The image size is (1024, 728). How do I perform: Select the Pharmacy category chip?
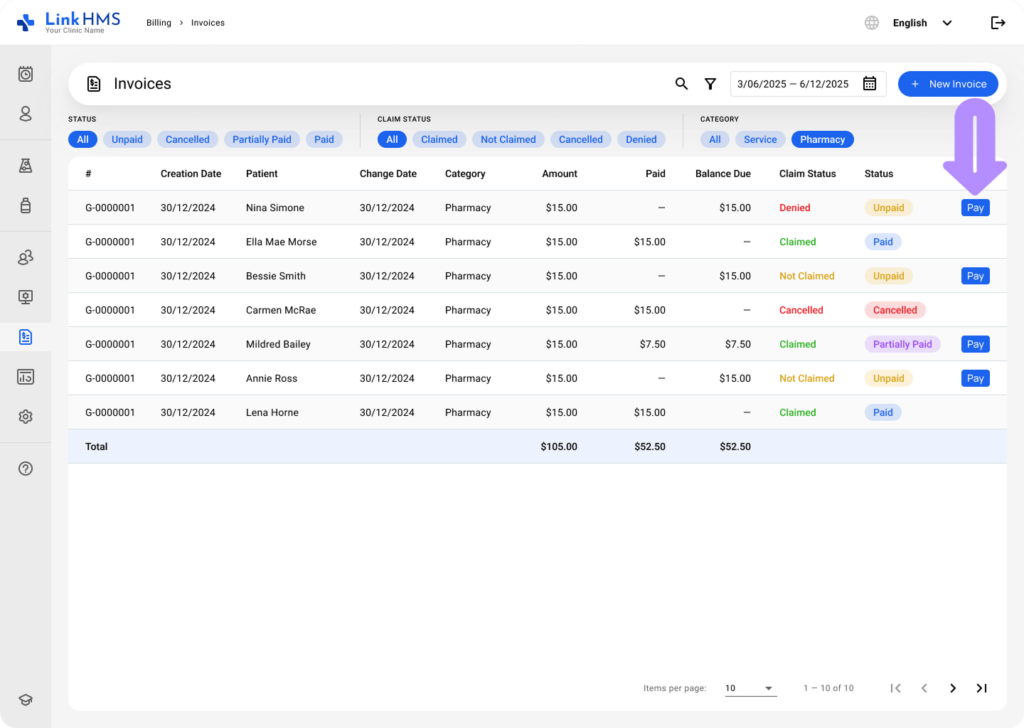point(822,139)
